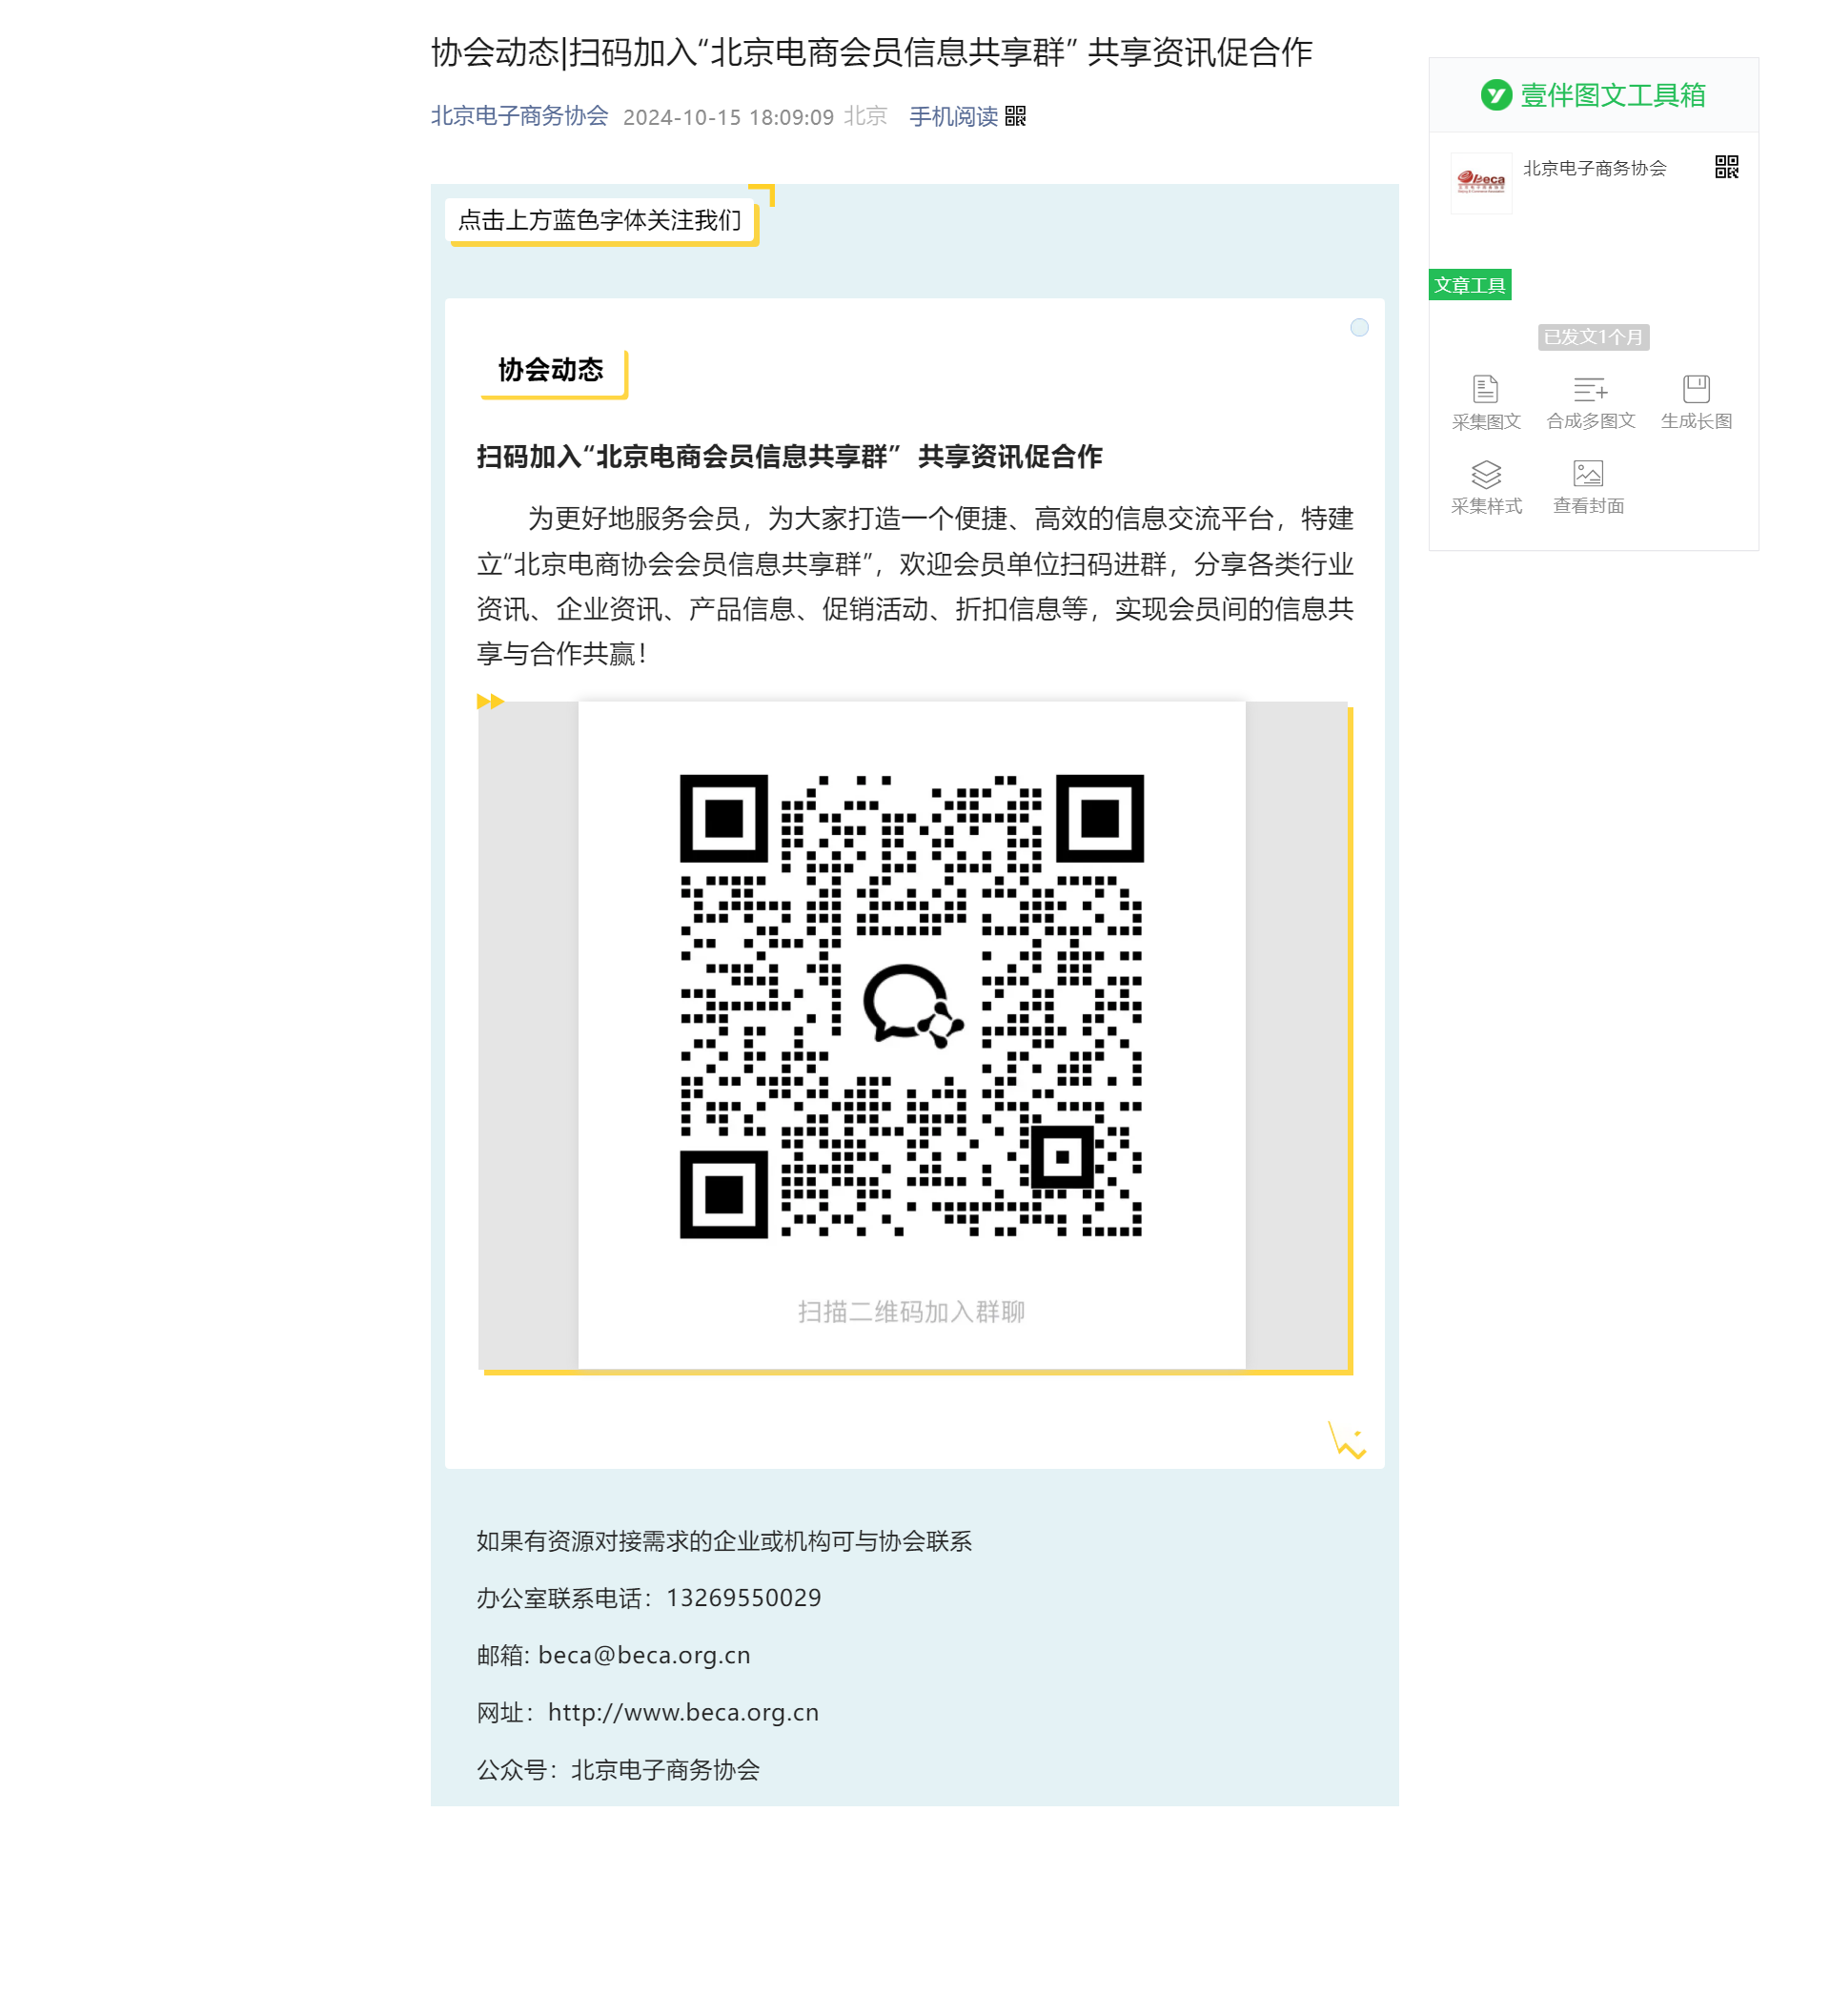This screenshot has width=1830, height=2016.
Task: Click the 协会动态 section label
Action: coord(551,370)
